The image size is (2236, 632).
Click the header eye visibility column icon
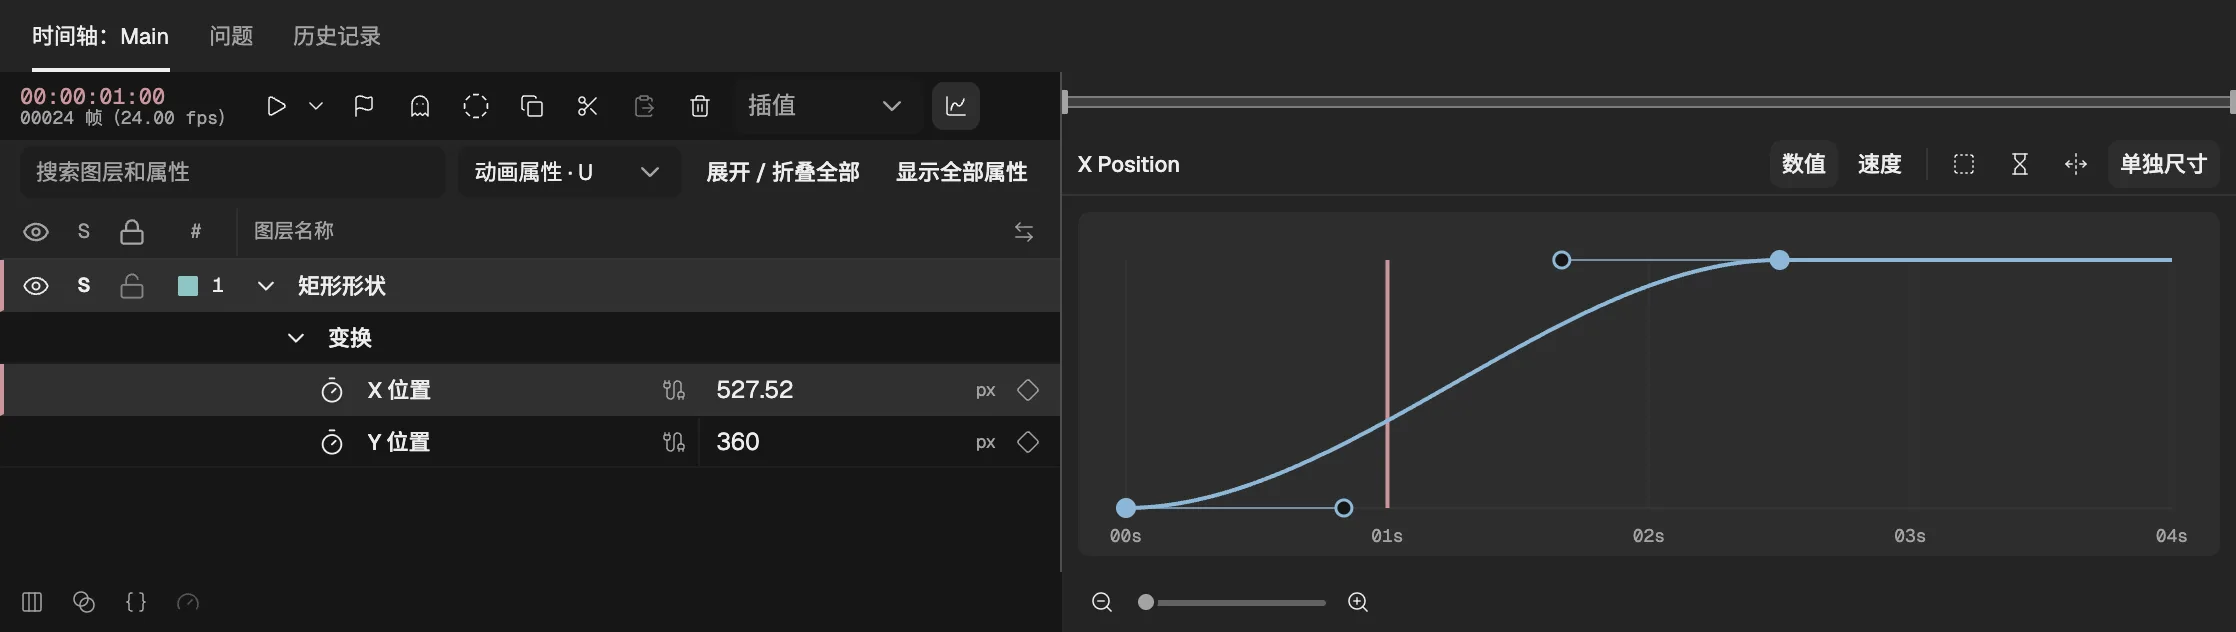(x=36, y=232)
